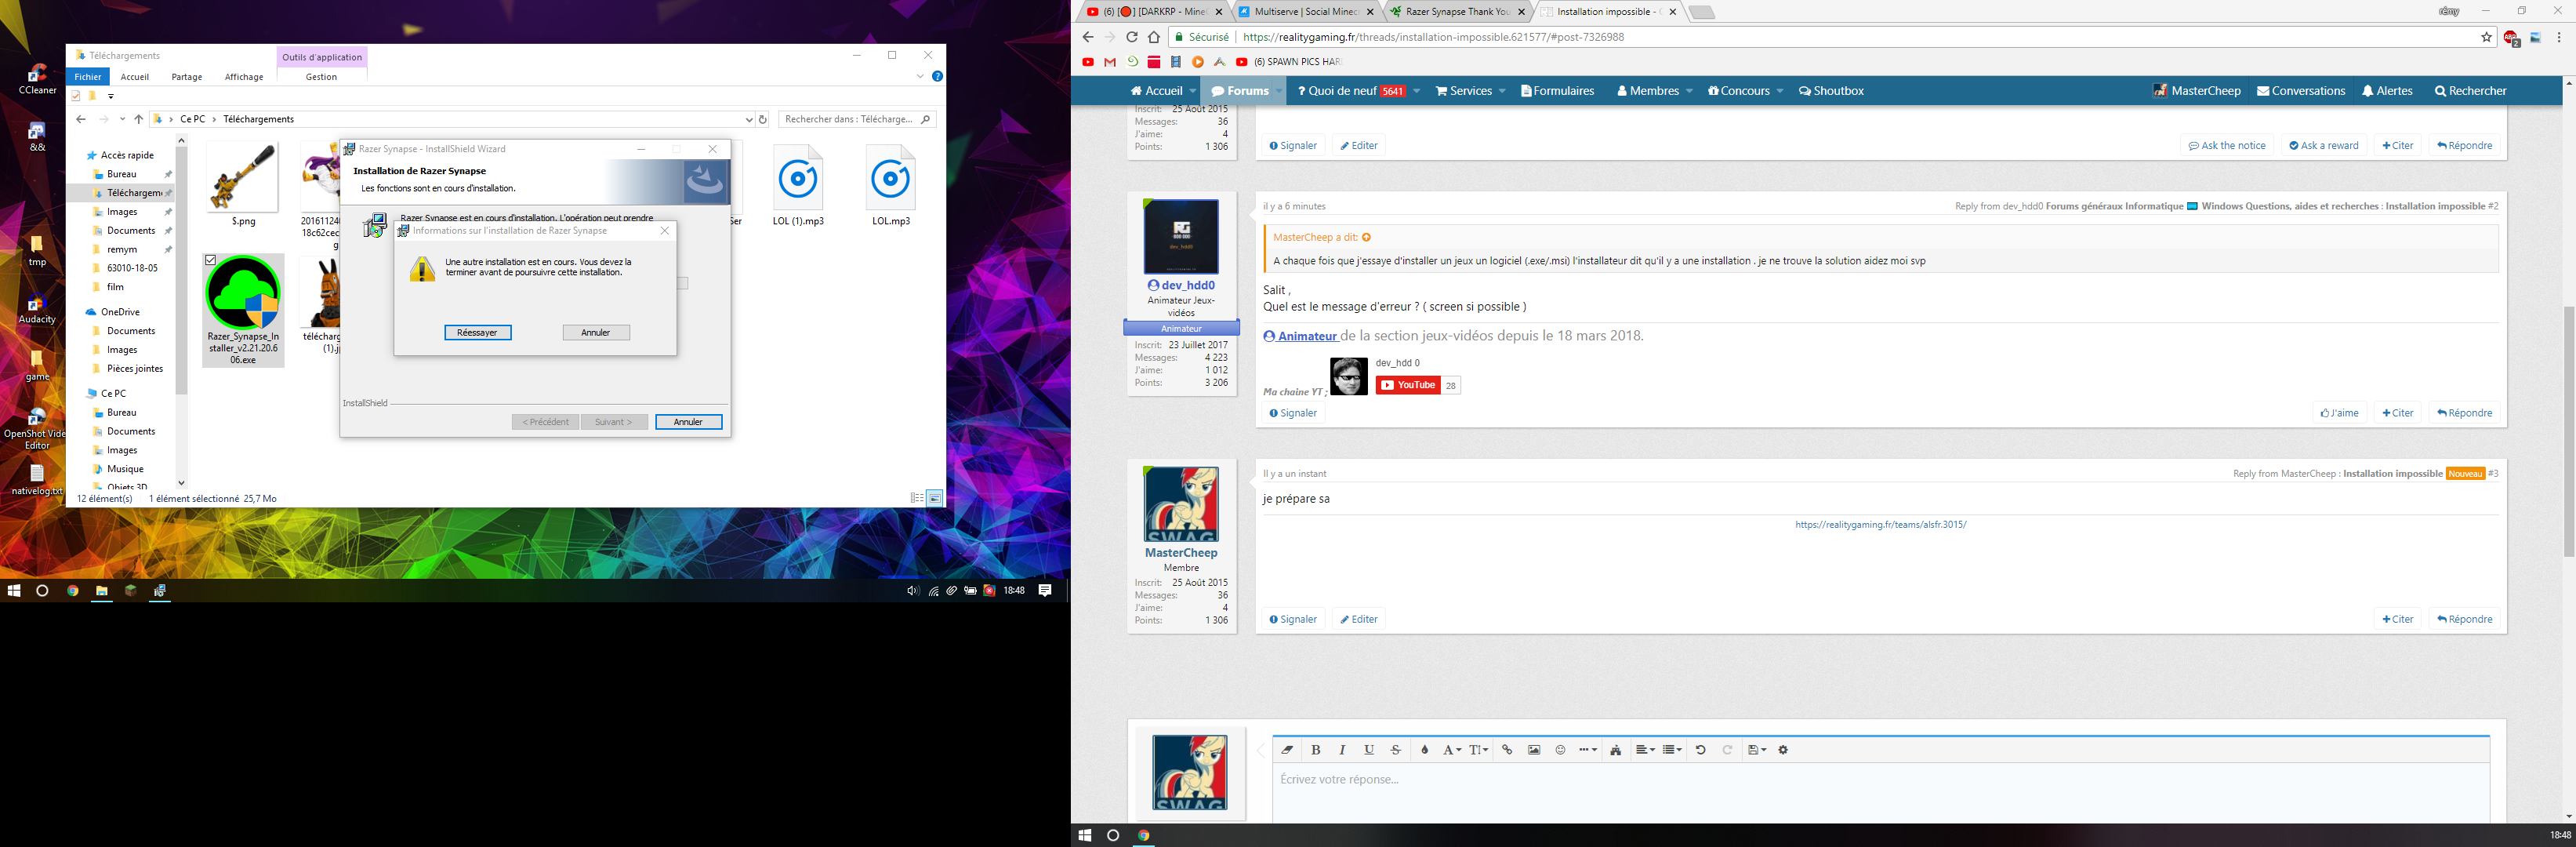The height and width of the screenshot is (847, 2576).
Task: Click Annuler in the warning dialog
Action: coord(596,332)
